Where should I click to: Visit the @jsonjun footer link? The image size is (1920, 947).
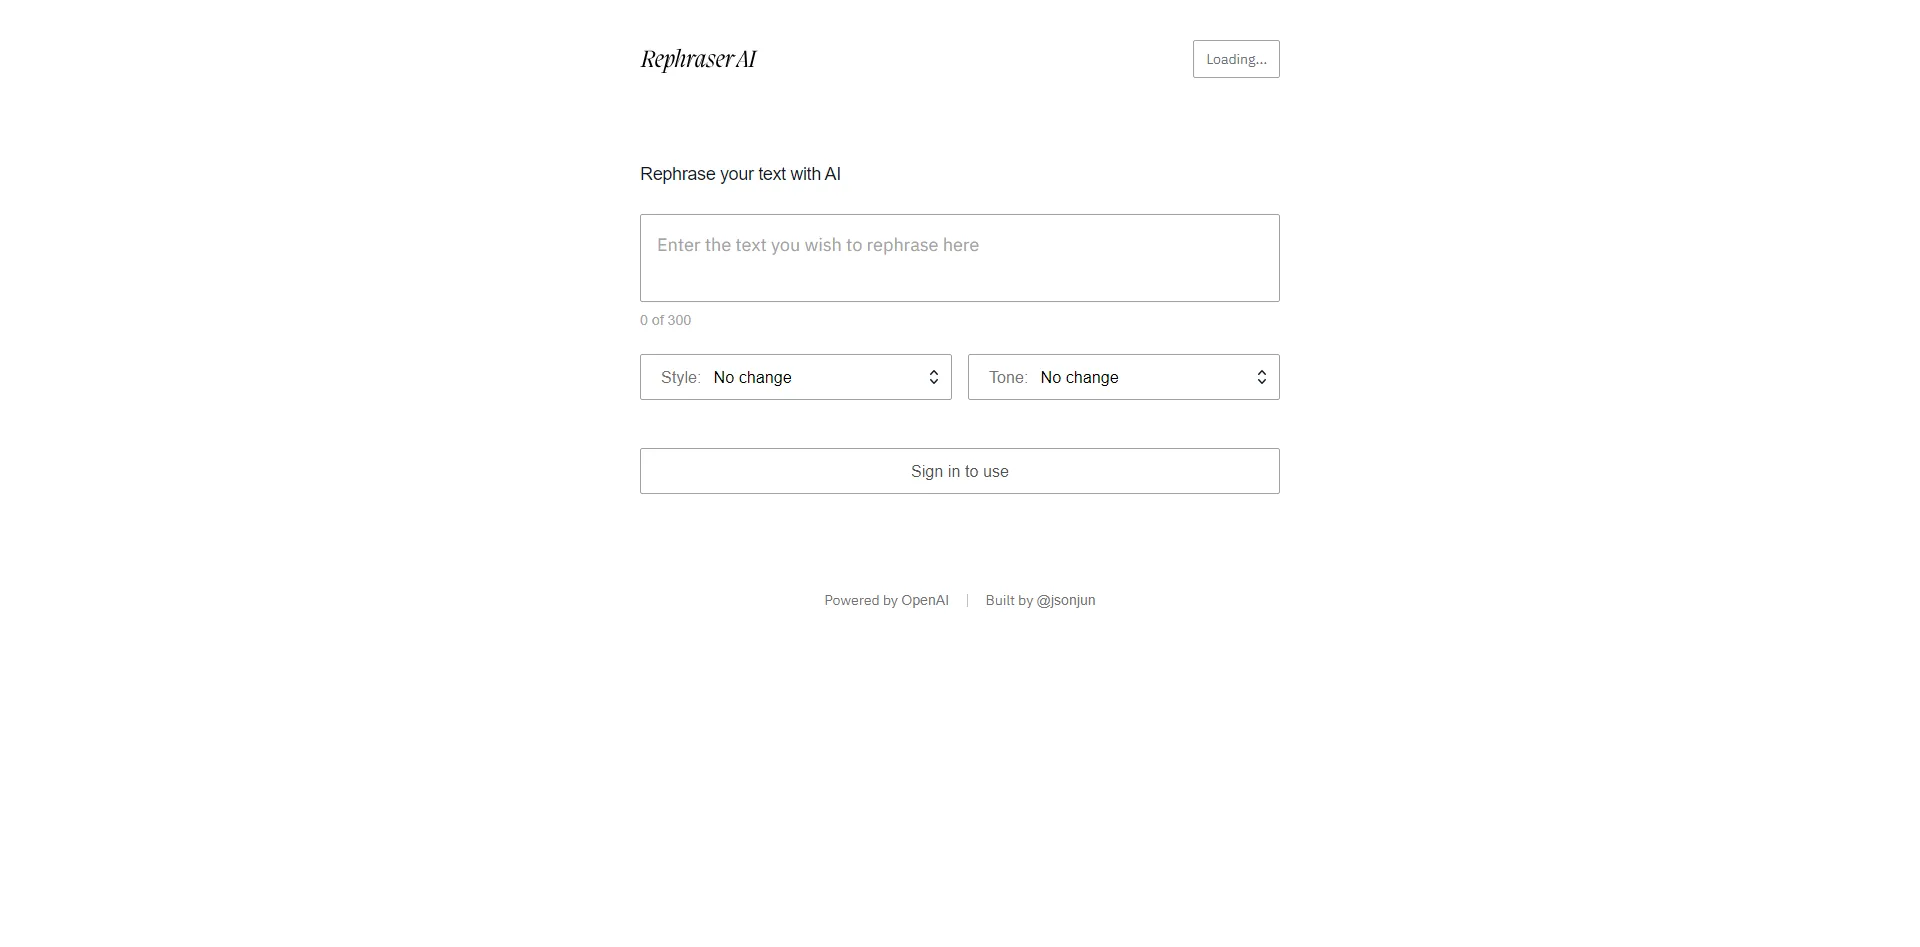[x=1065, y=600]
